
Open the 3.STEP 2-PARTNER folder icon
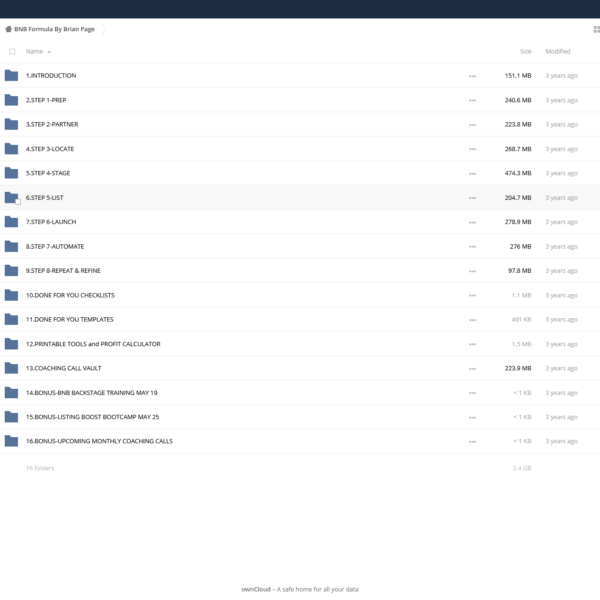pyautogui.click(x=11, y=124)
